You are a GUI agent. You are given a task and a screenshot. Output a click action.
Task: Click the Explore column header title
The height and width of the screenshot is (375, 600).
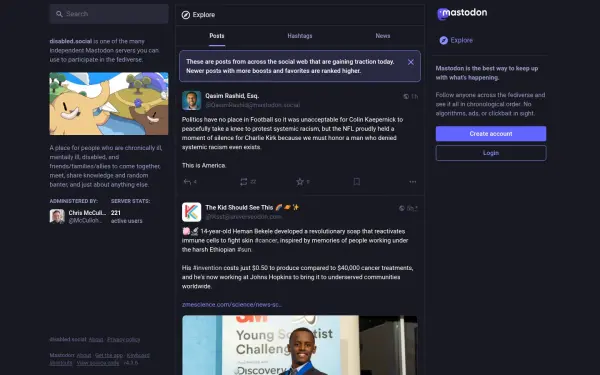tap(204, 15)
